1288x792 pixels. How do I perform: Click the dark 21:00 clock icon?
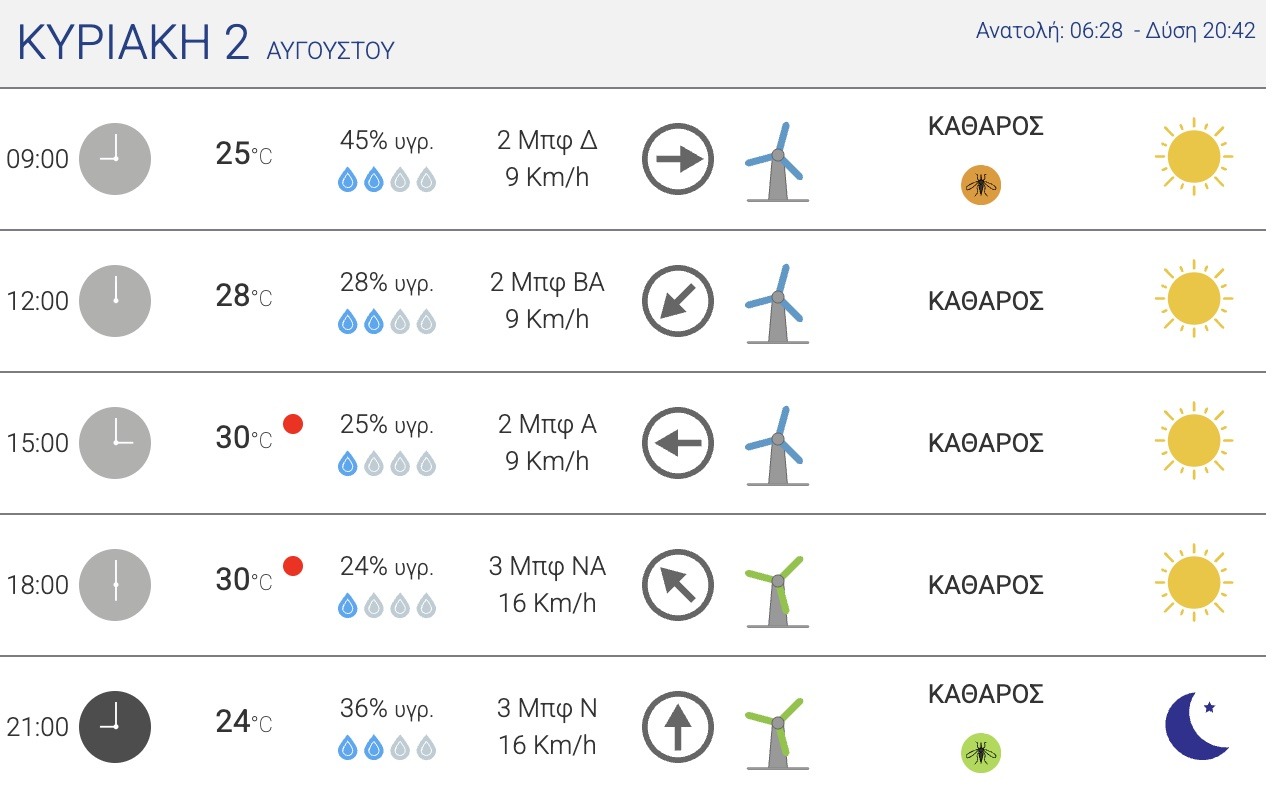coord(115,727)
